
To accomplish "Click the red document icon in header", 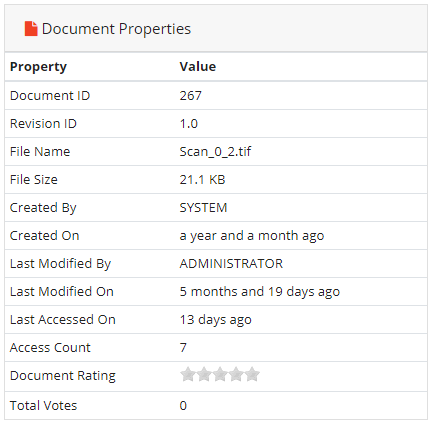I will 31,29.
